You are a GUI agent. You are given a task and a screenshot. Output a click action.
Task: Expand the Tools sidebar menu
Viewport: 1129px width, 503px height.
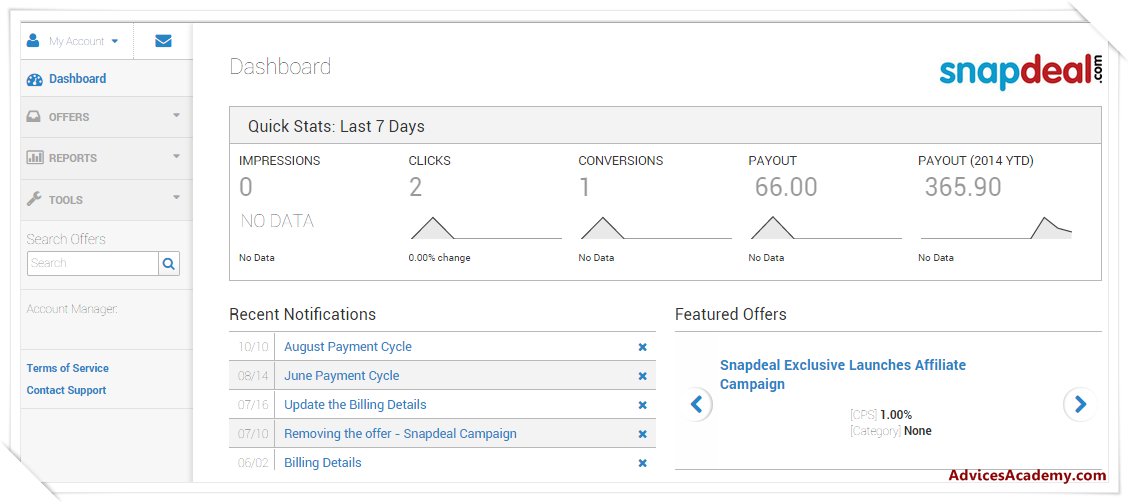tap(105, 200)
